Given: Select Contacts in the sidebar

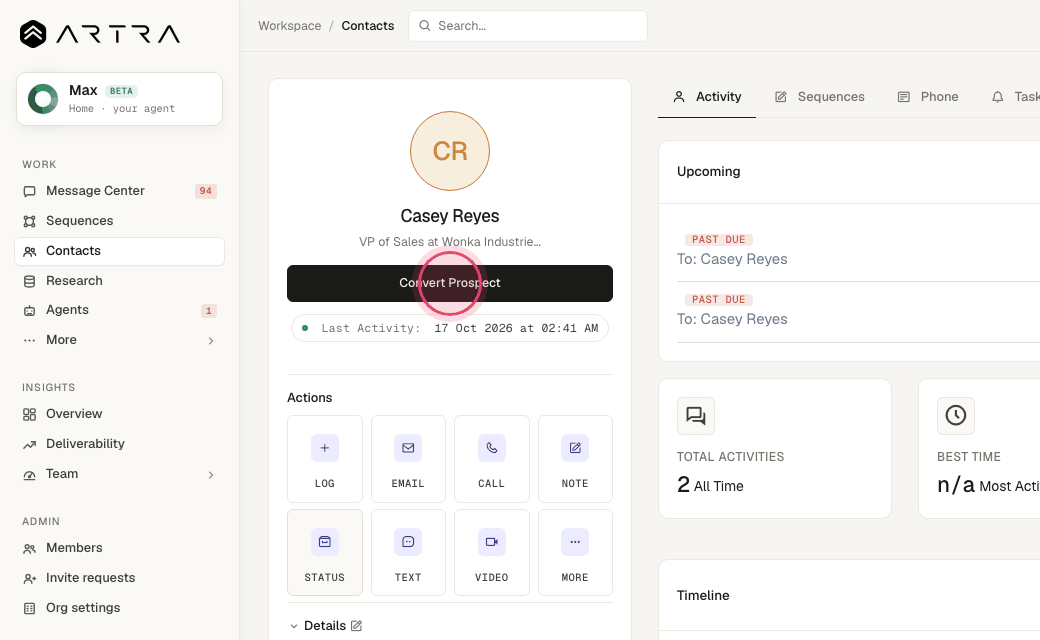Looking at the screenshot, I should click(x=119, y=251).
